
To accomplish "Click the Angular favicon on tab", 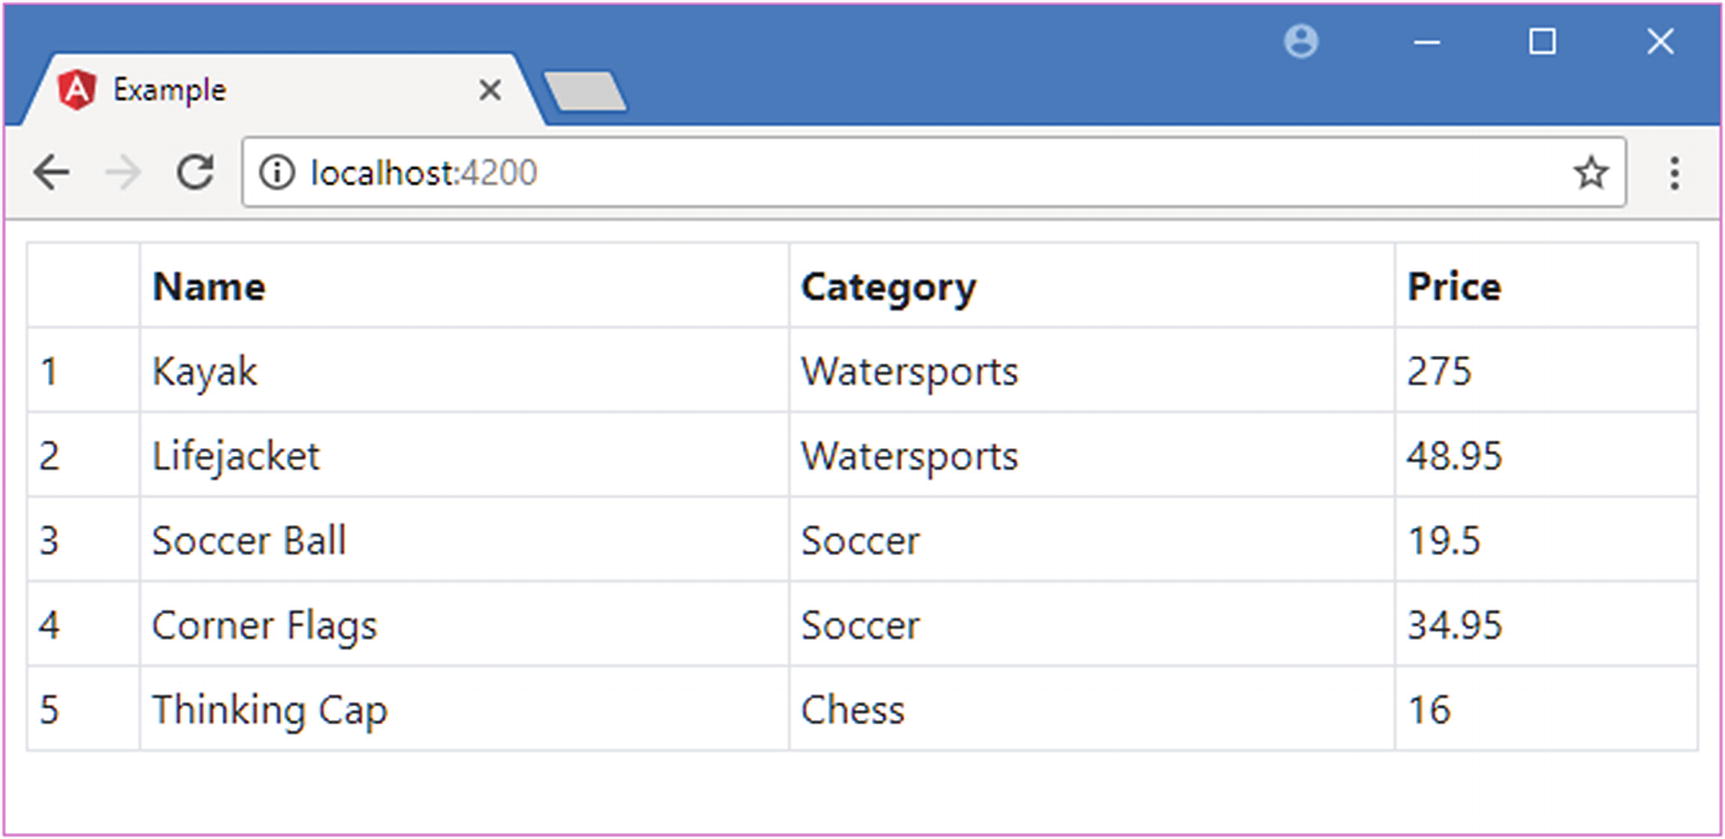I will [x=76, y=90].
